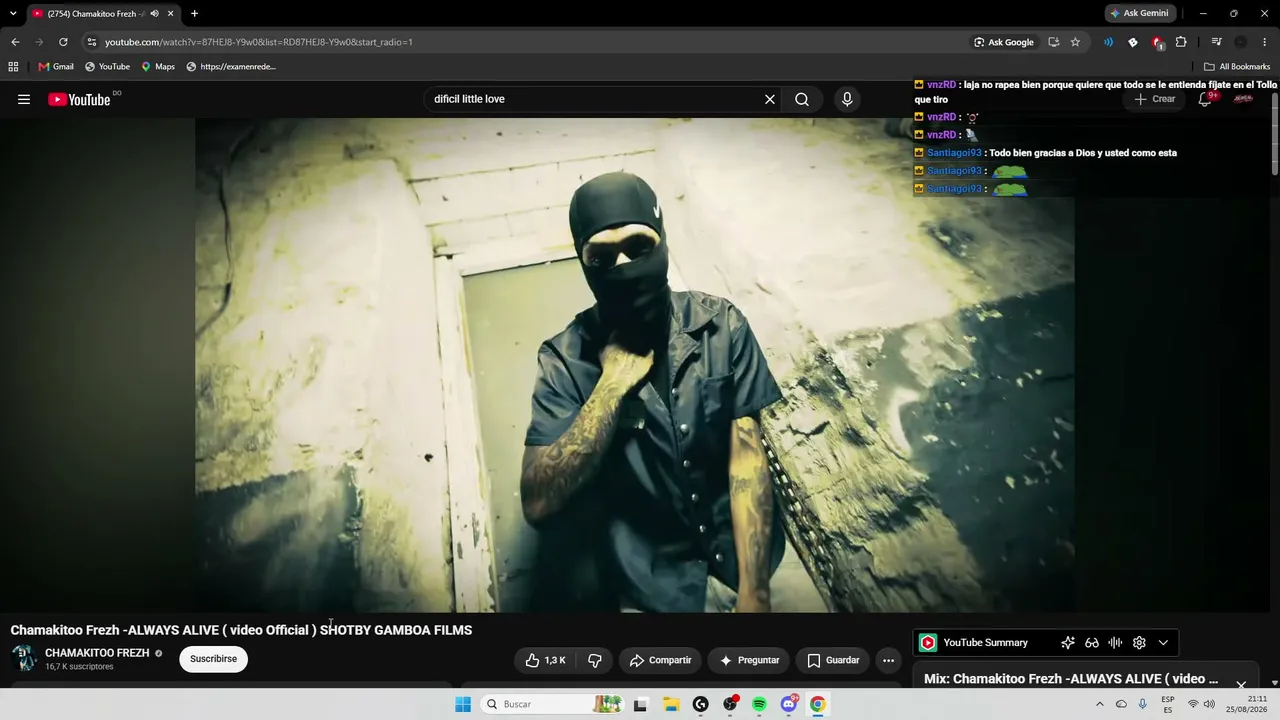Open YouTube Summary settings gear
Screen dimensions: 1280x720
click(x=1139, y=643)
